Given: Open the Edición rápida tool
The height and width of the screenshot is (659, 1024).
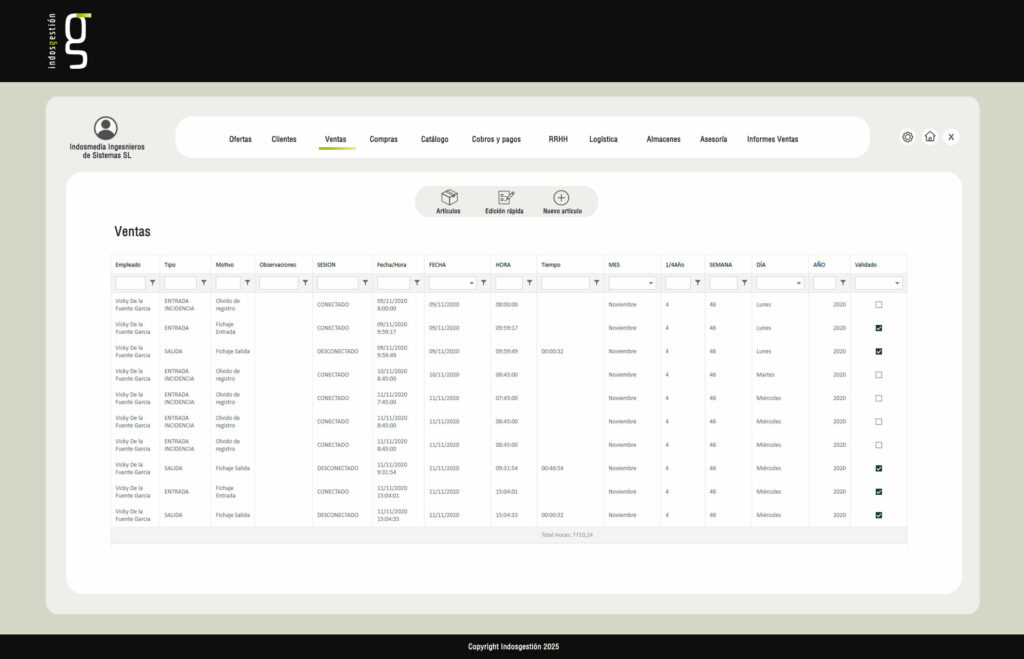Looking at the screenshot, I should 505,201.
